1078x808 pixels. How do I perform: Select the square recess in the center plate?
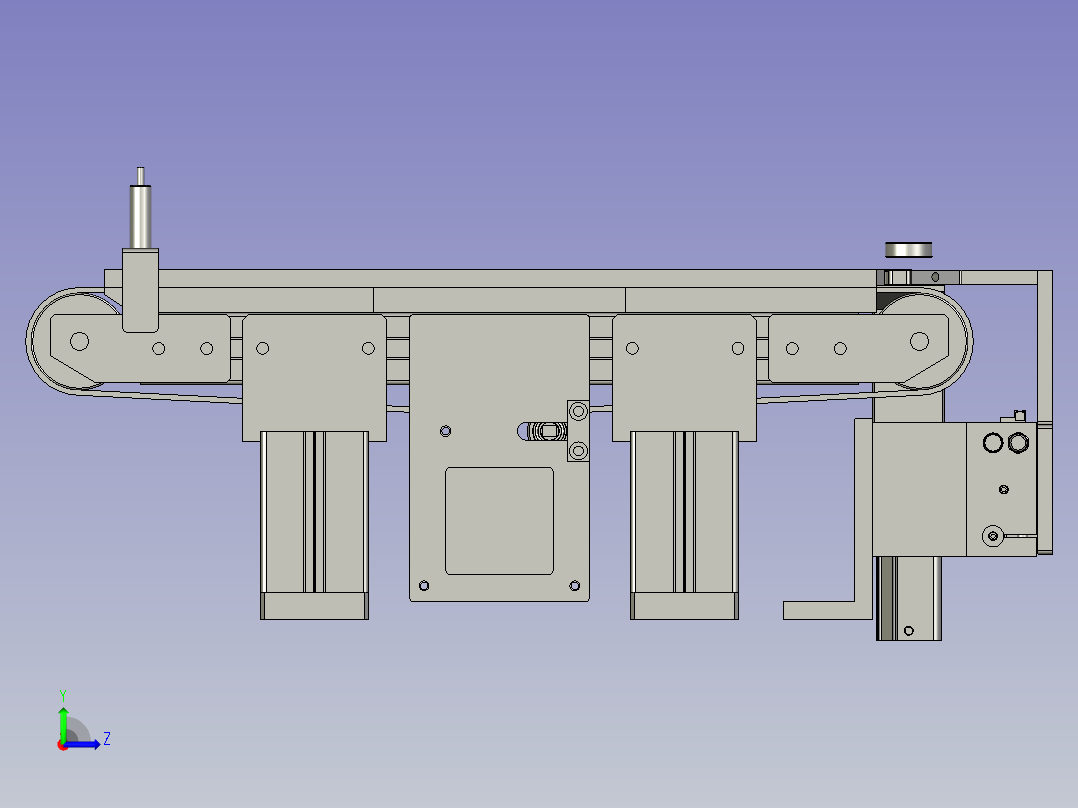click(x=499, y=521)
